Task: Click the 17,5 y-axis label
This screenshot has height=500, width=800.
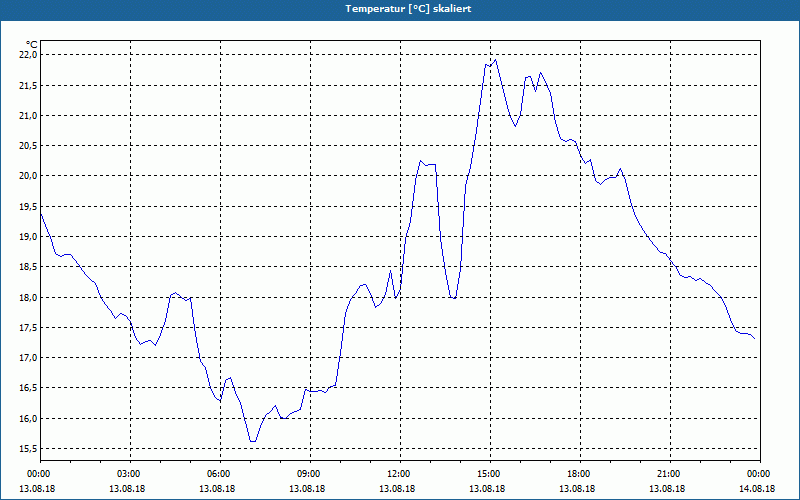Action: click(x=30, y=328)
